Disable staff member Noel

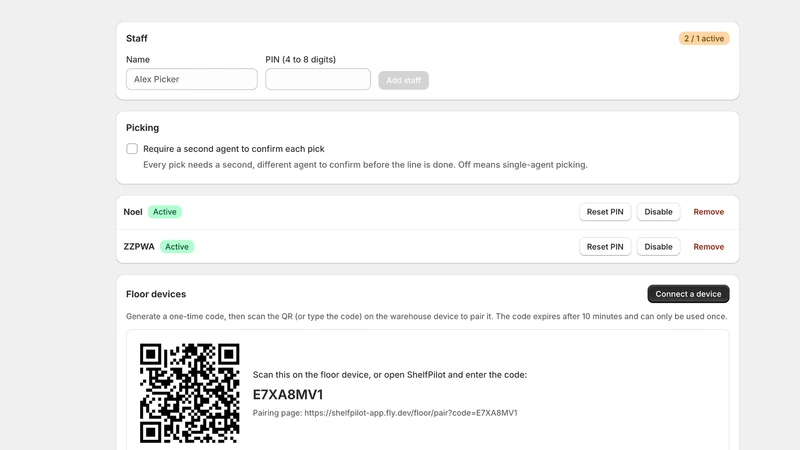[x=658, y=212]
